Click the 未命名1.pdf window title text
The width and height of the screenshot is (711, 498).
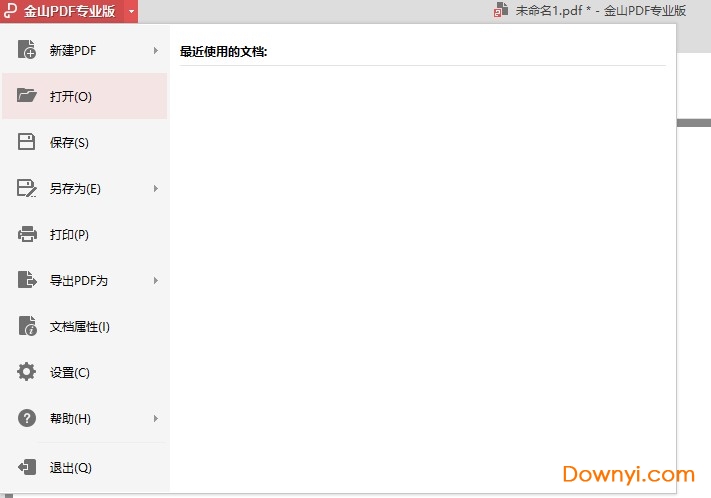[600, 10]
